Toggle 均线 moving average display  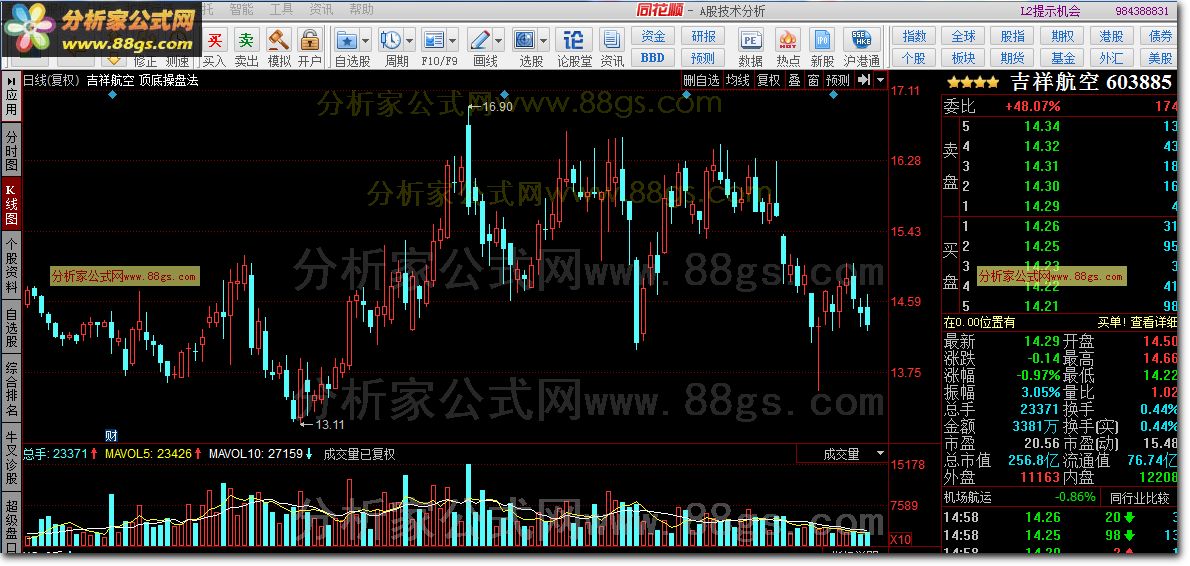pyautogui.click(x=737, y=80)
